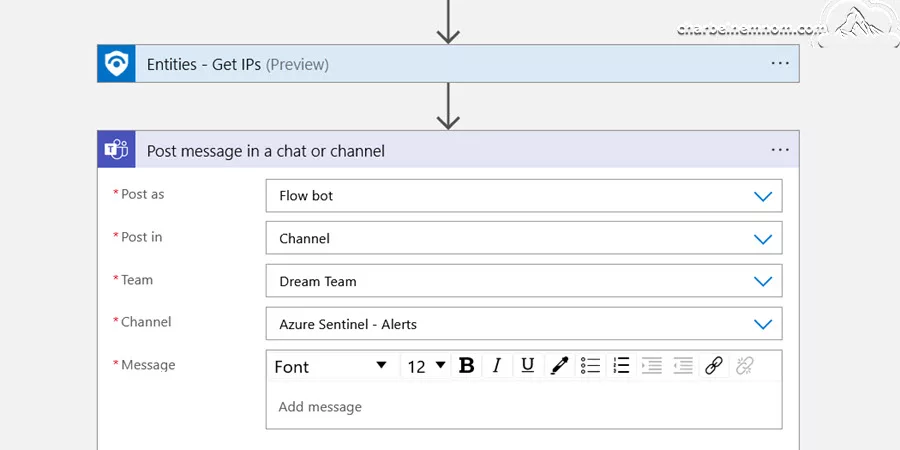The image size is (900, 450).
Task: Collapse the Post message in a chat header
Action: [x=448, y=149]
